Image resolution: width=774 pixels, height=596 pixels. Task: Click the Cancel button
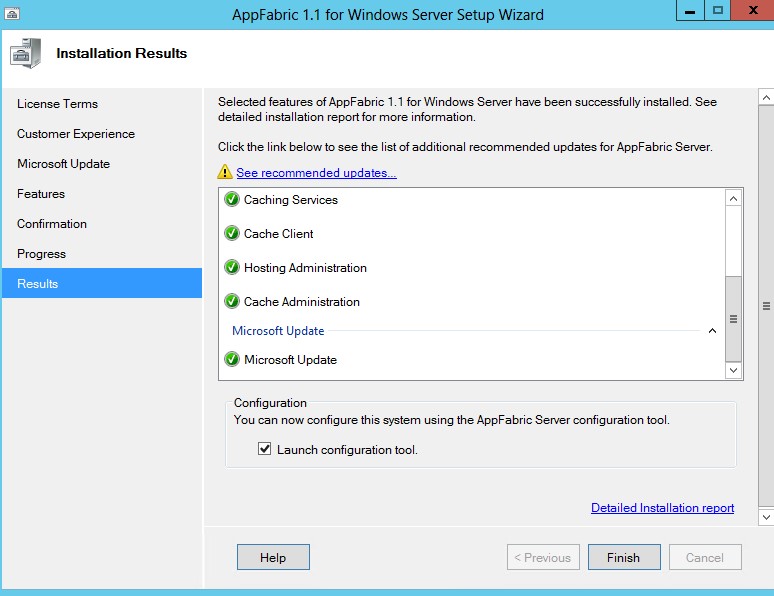click(x=705, y=557)
